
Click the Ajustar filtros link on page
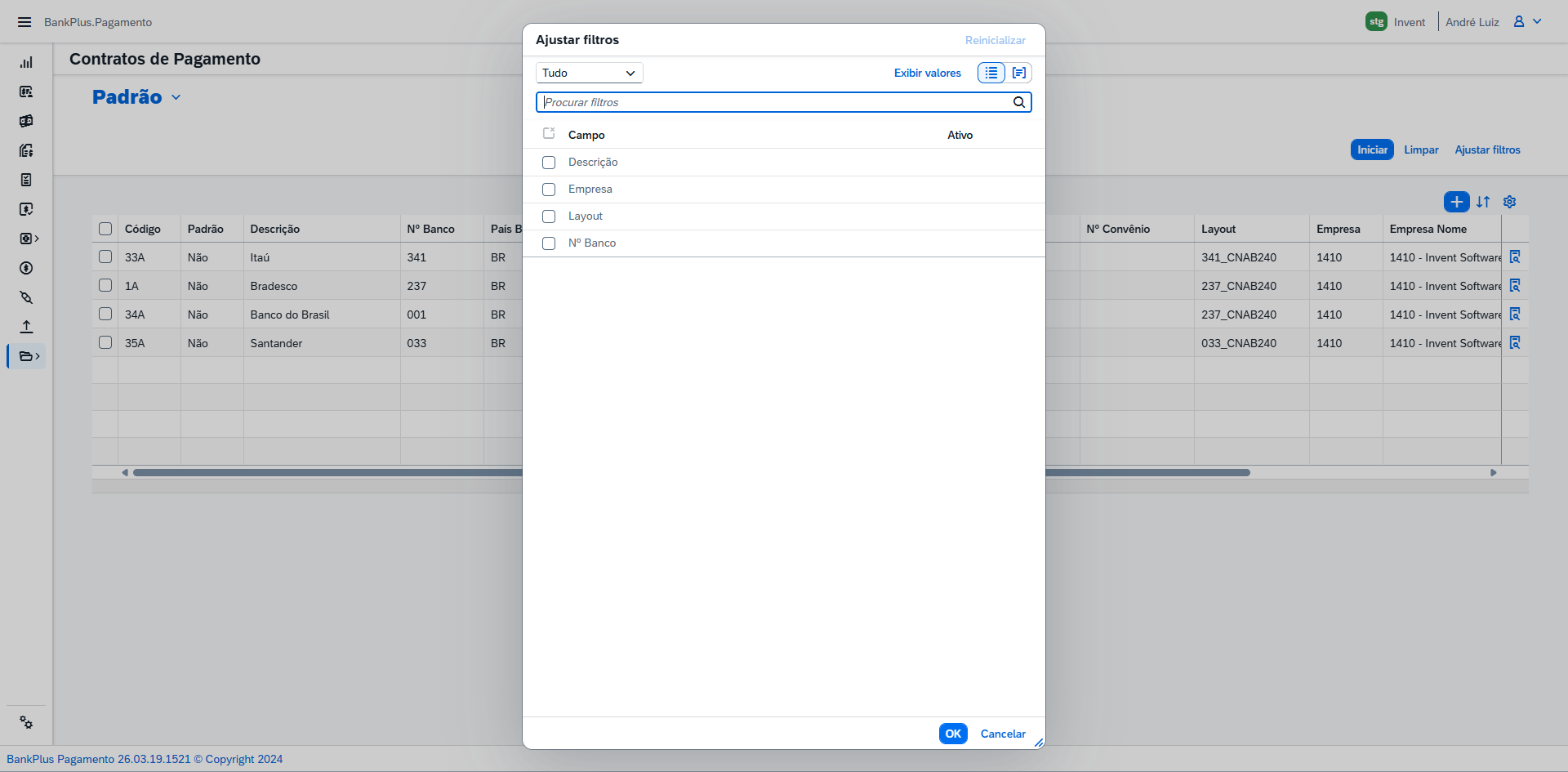(x=1487, y=150)
